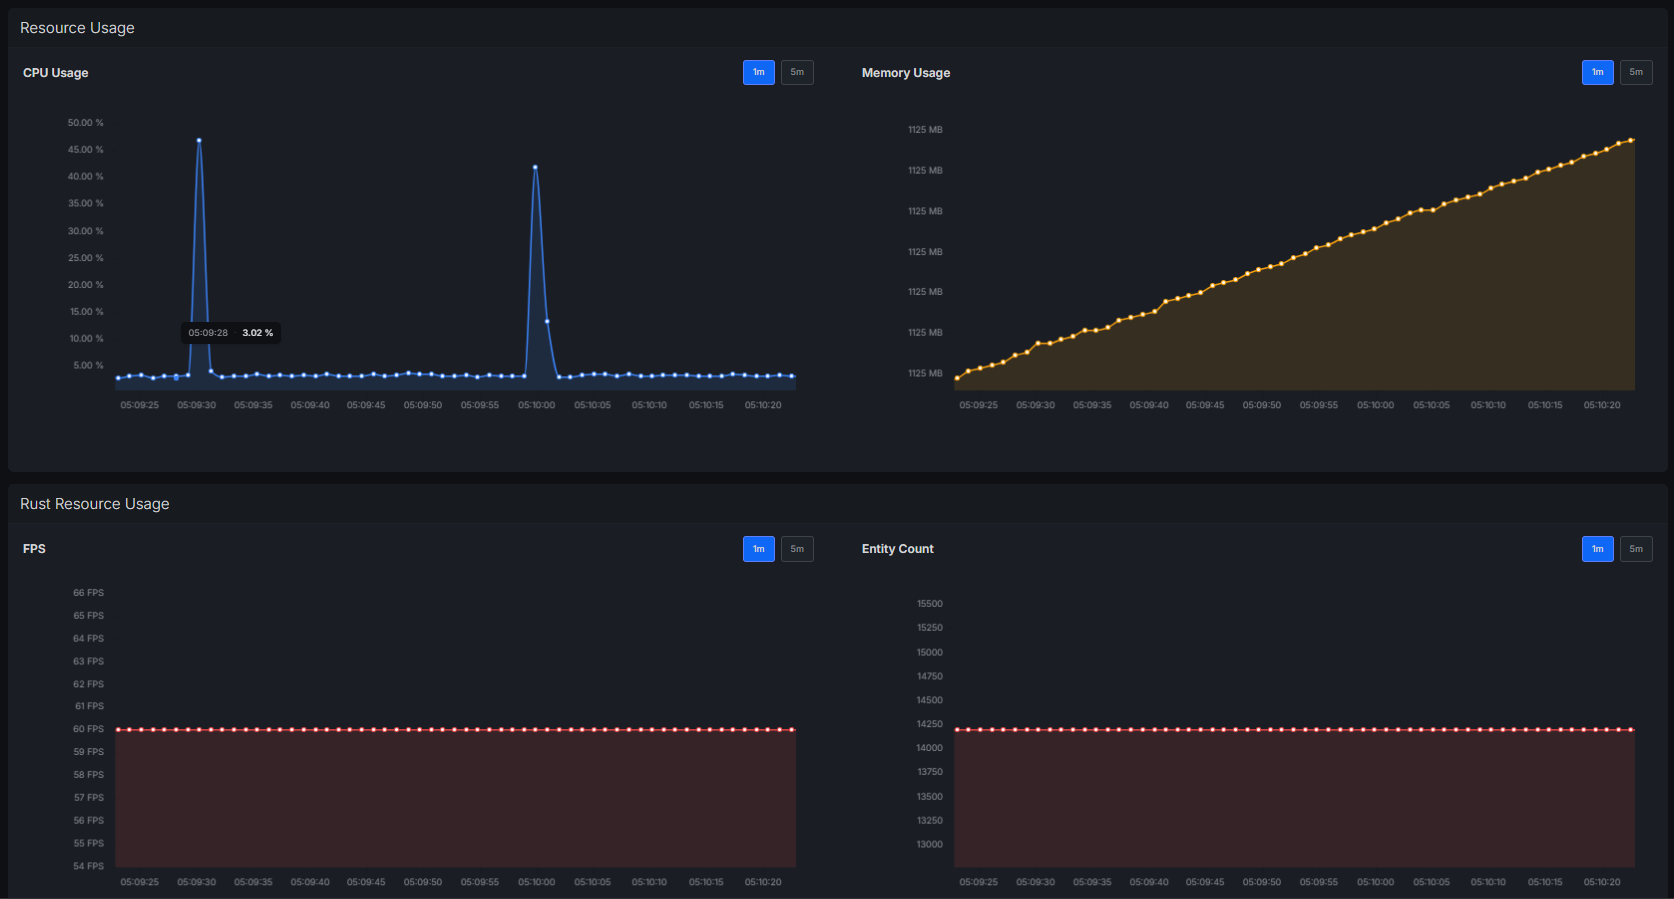This screenshot has height=899, width=1674.
Task: Select 1m range on FPS chart
Action: [758, 549]
